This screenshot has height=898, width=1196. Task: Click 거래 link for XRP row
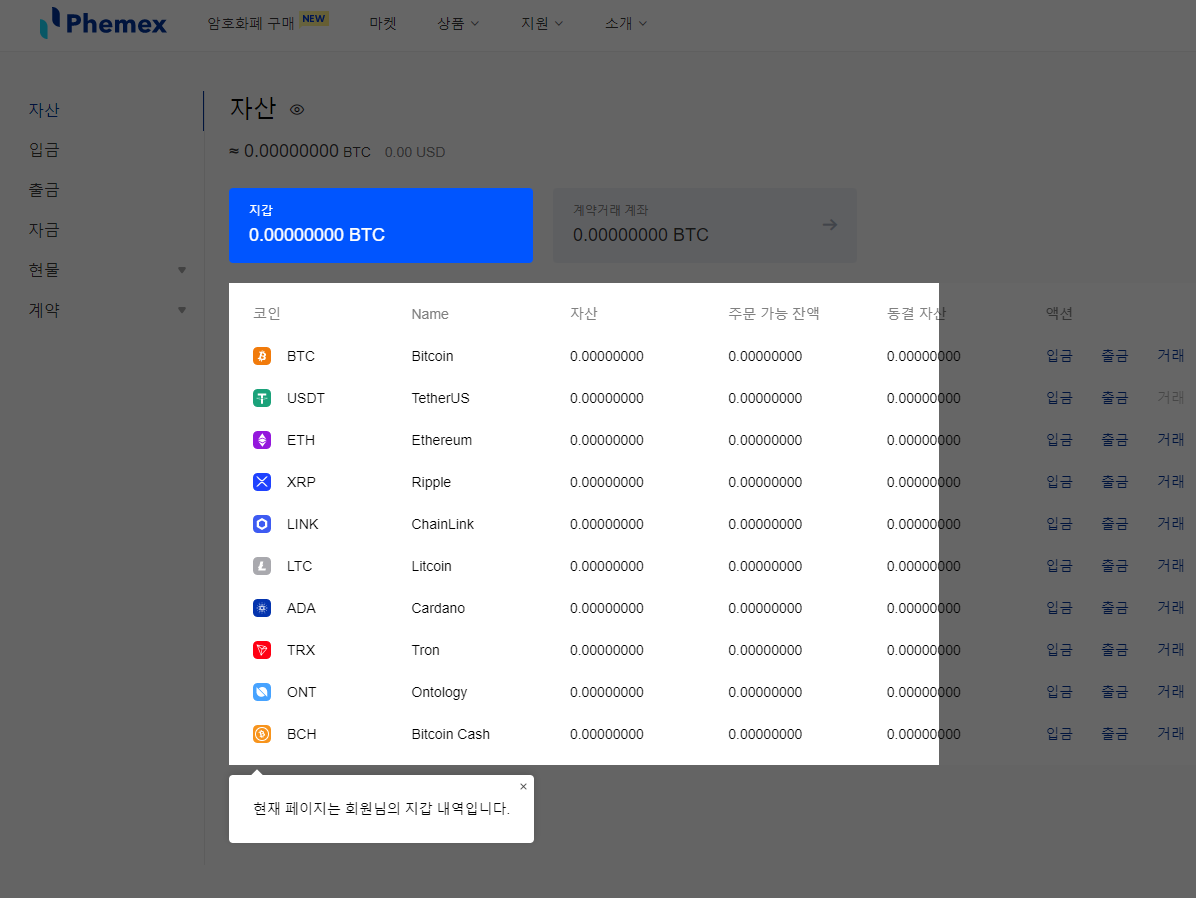click(1171, 481)
